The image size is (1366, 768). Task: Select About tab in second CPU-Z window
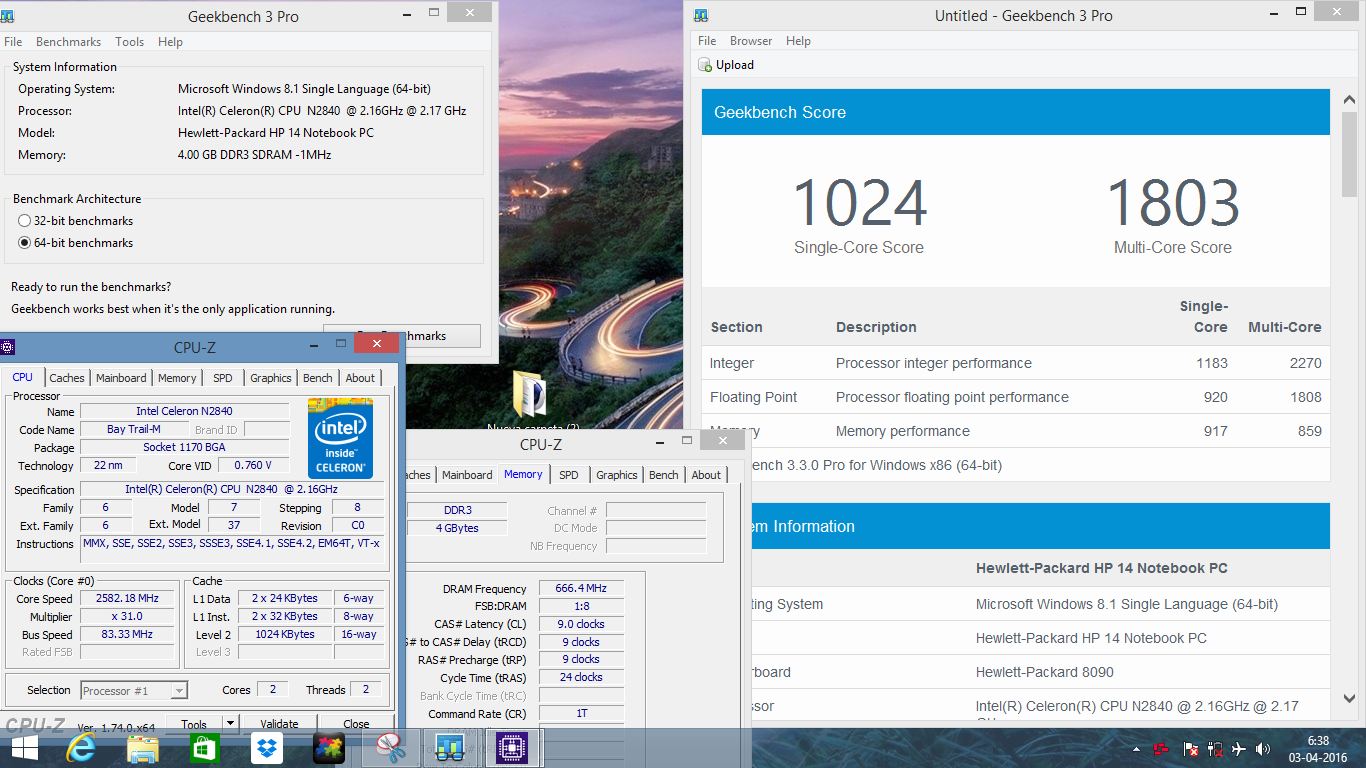point(706,475)
